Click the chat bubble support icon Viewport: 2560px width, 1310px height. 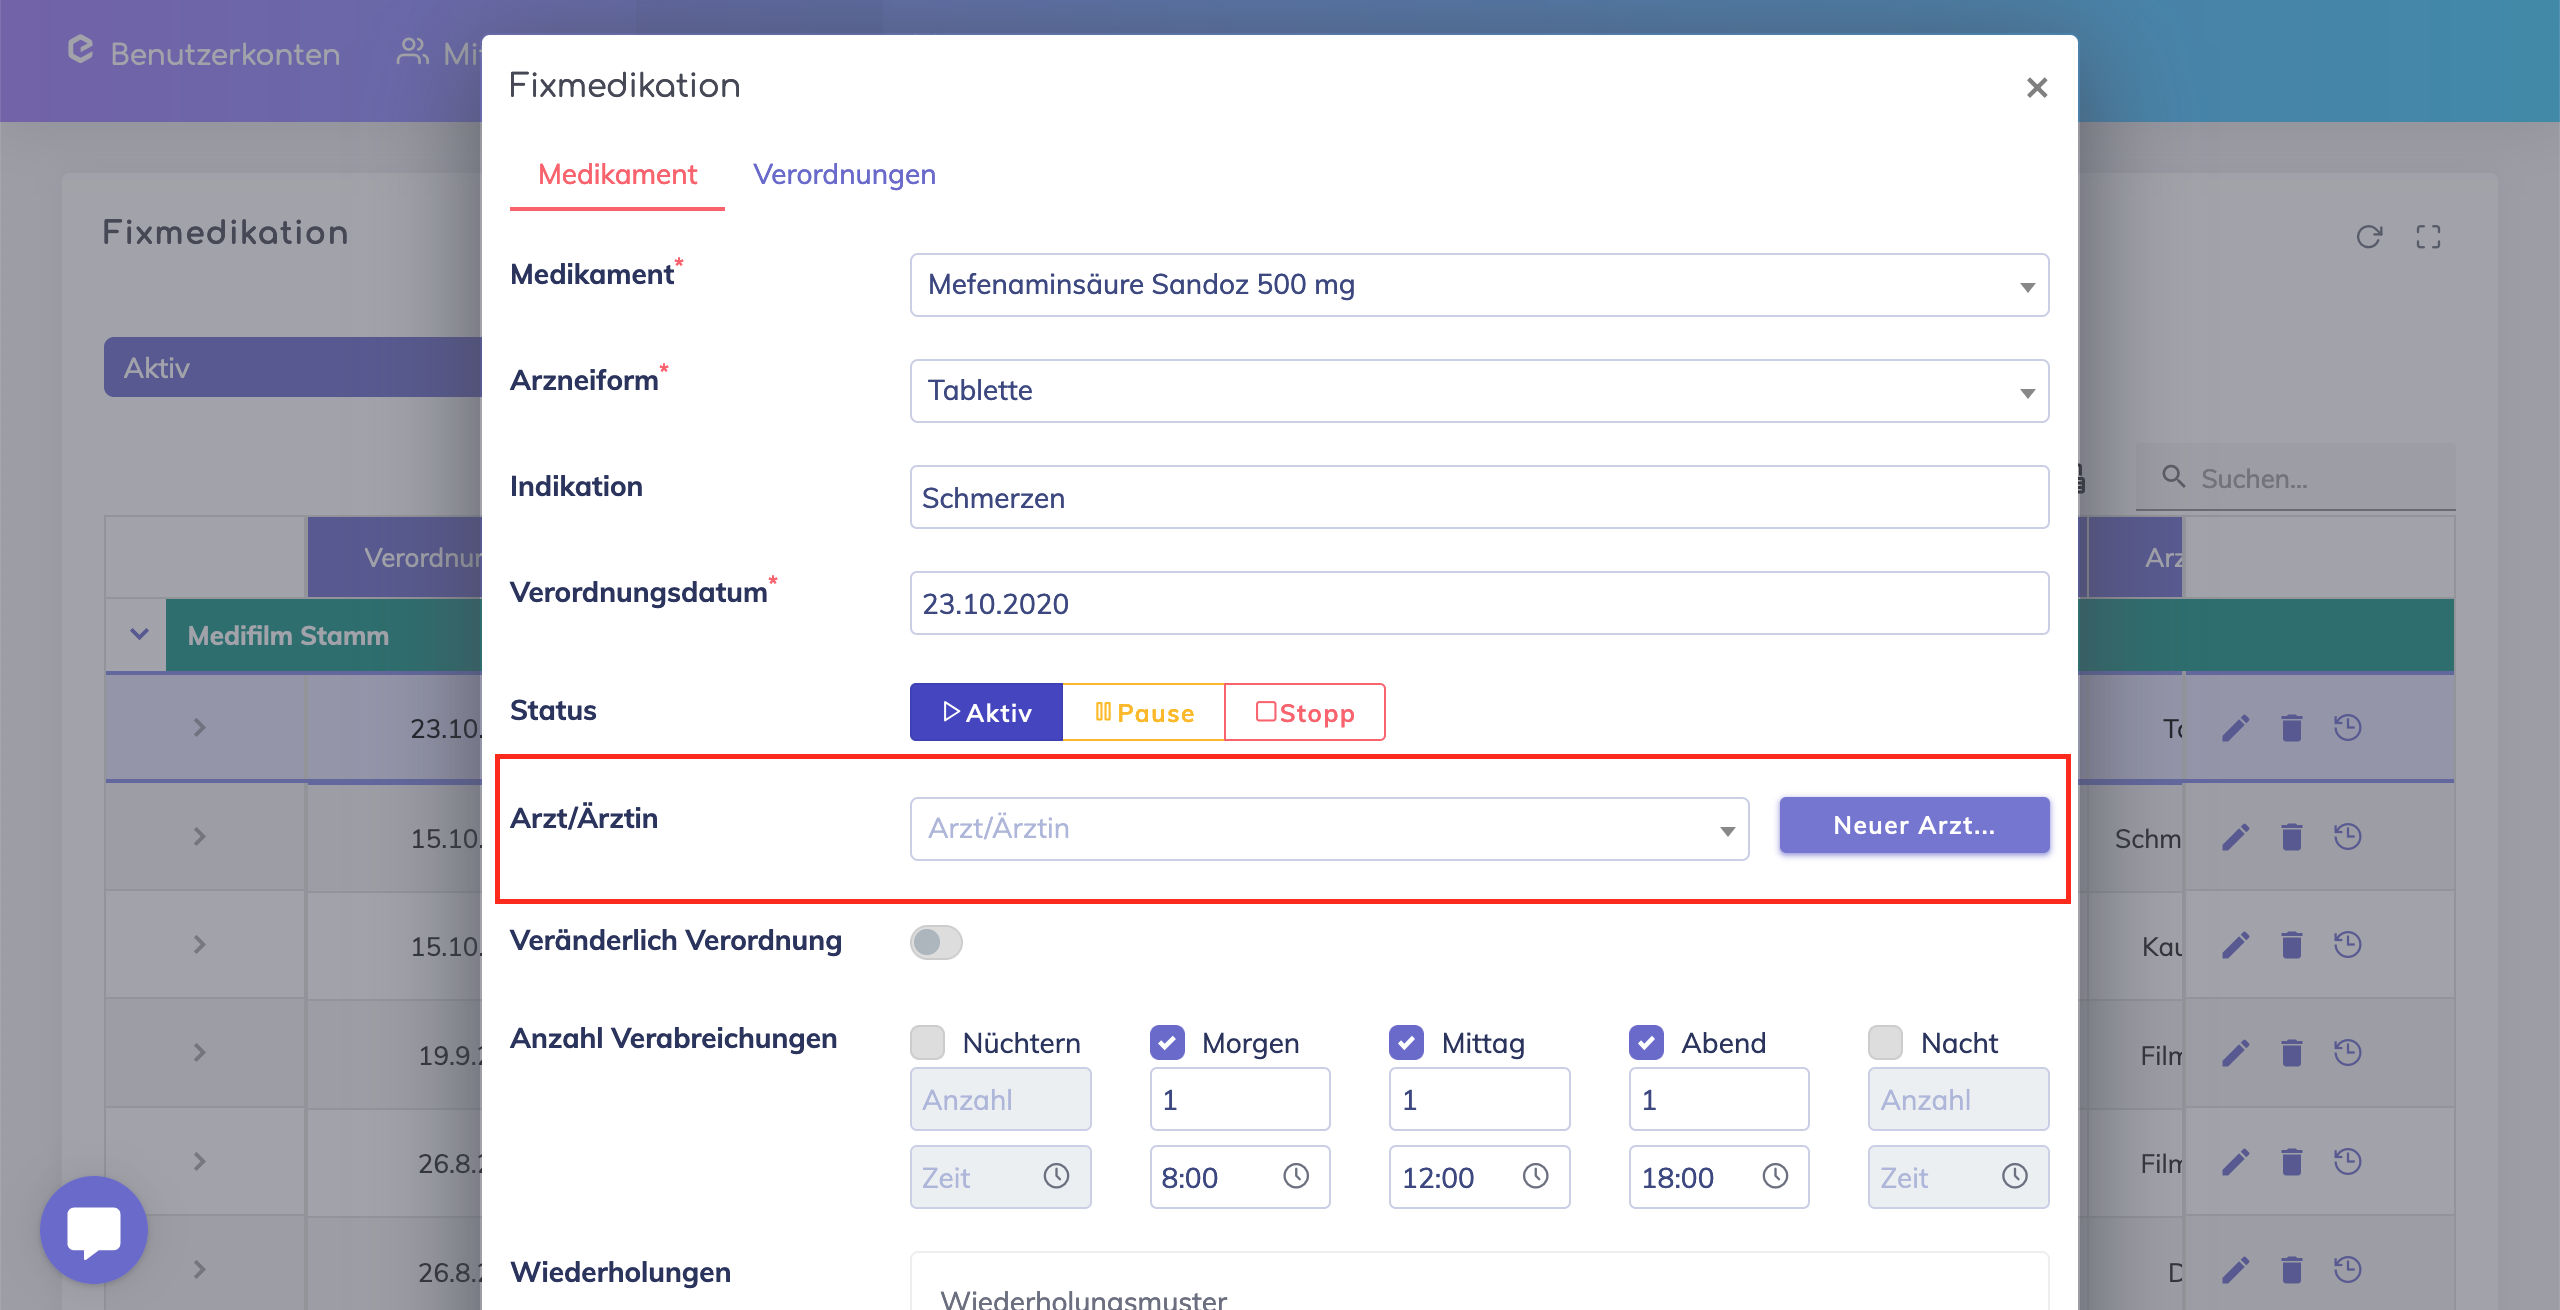(93, 1229)
